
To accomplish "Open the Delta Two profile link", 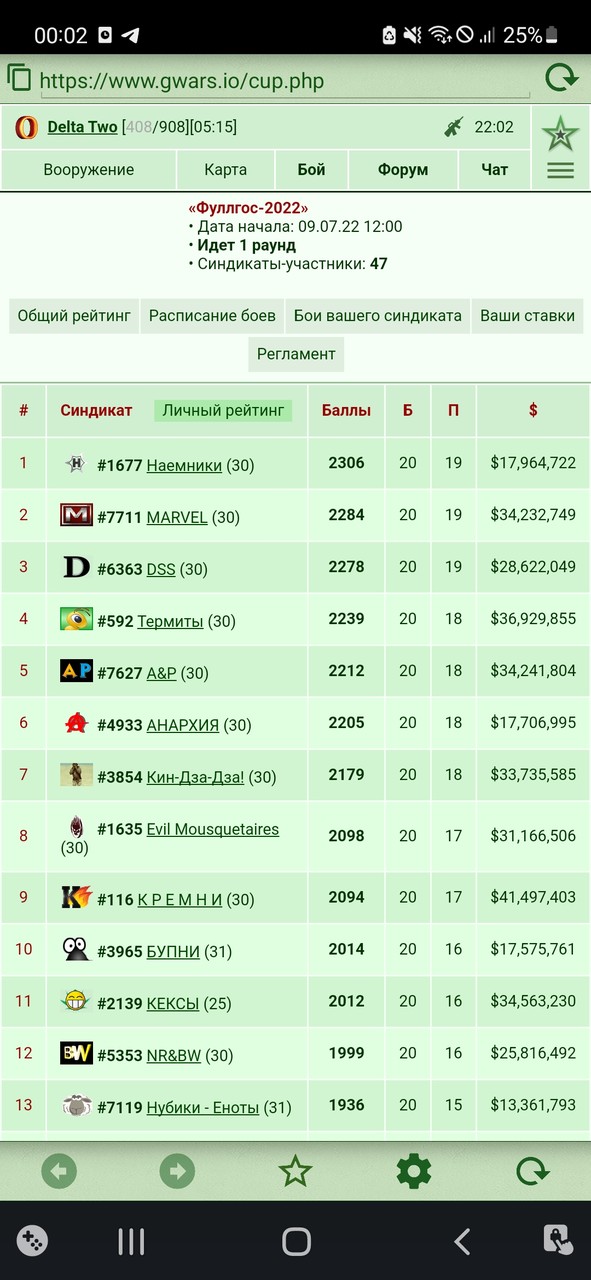I will 82,127.
